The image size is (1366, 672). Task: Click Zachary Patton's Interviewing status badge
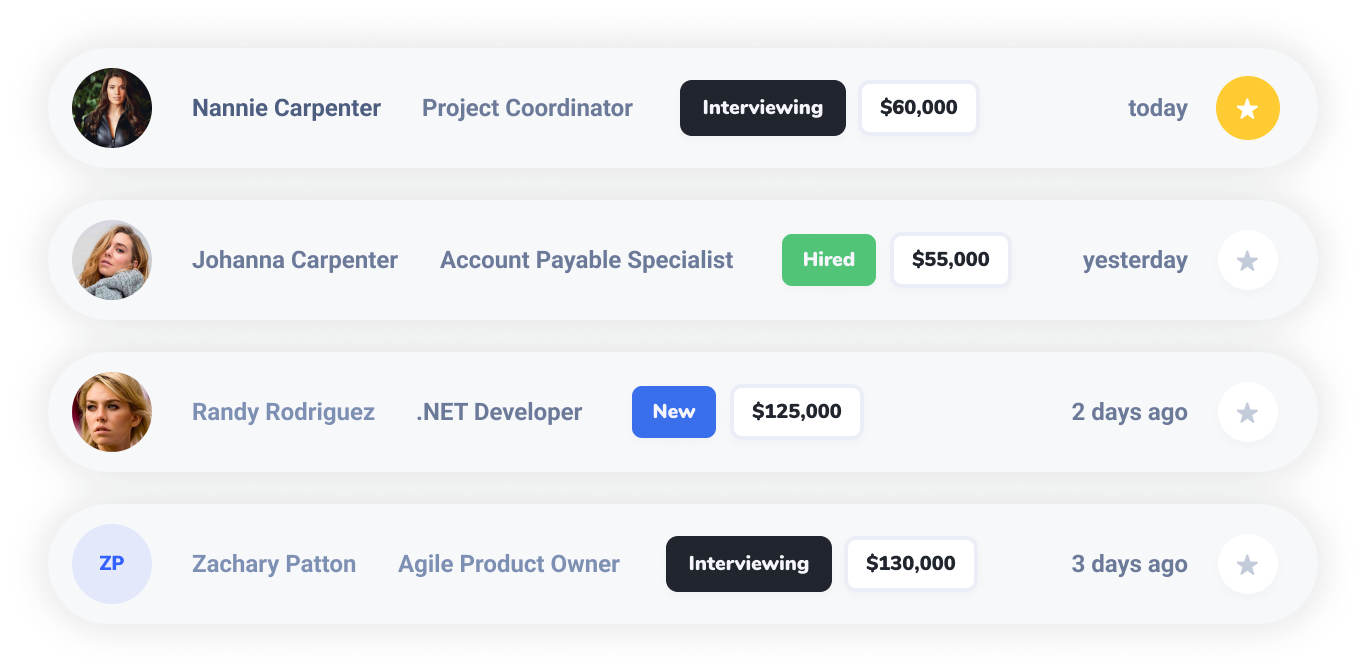(x=748, y=564)
